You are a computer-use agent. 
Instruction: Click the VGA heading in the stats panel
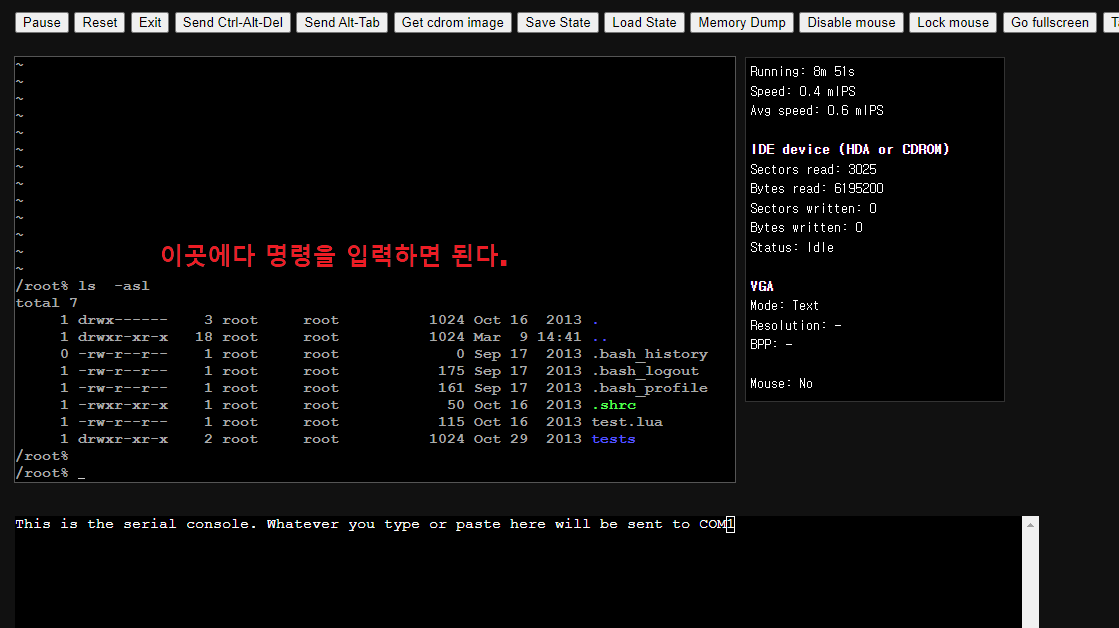[761, 286]
